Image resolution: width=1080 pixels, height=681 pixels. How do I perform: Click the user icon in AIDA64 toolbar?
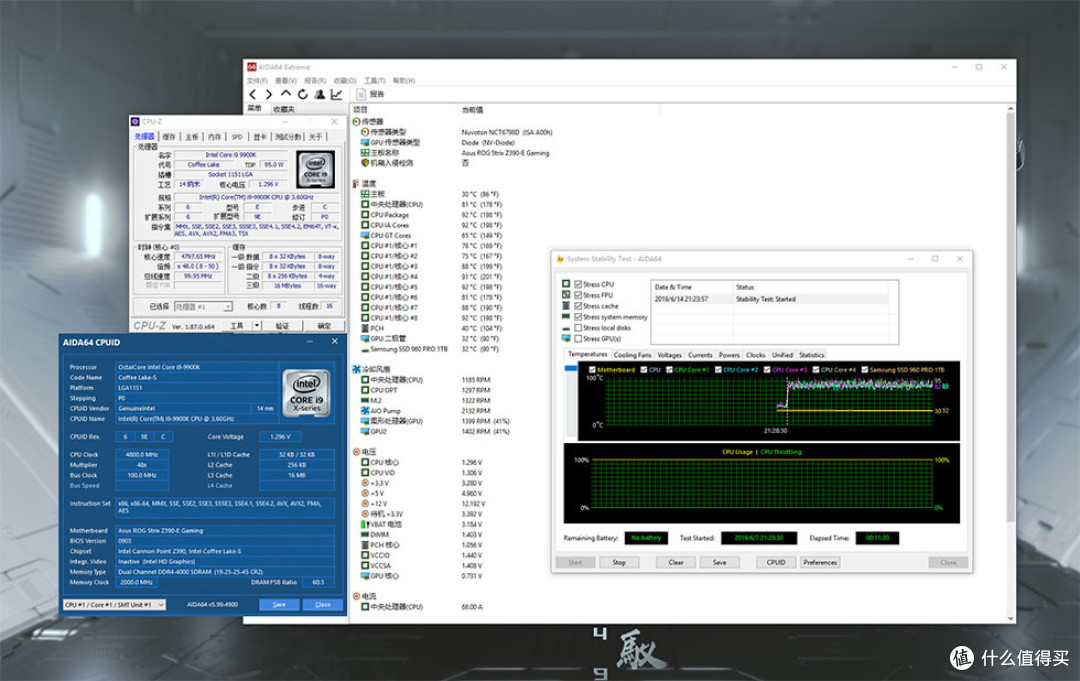click(x=320, y=94)
